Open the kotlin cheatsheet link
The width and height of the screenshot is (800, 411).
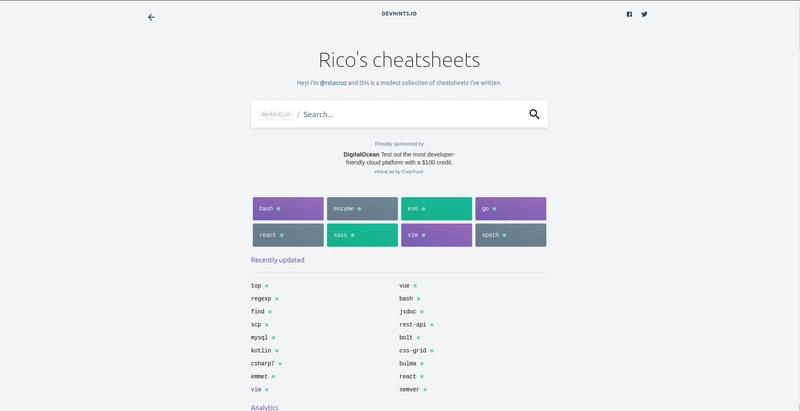click(x=261, y=351)
